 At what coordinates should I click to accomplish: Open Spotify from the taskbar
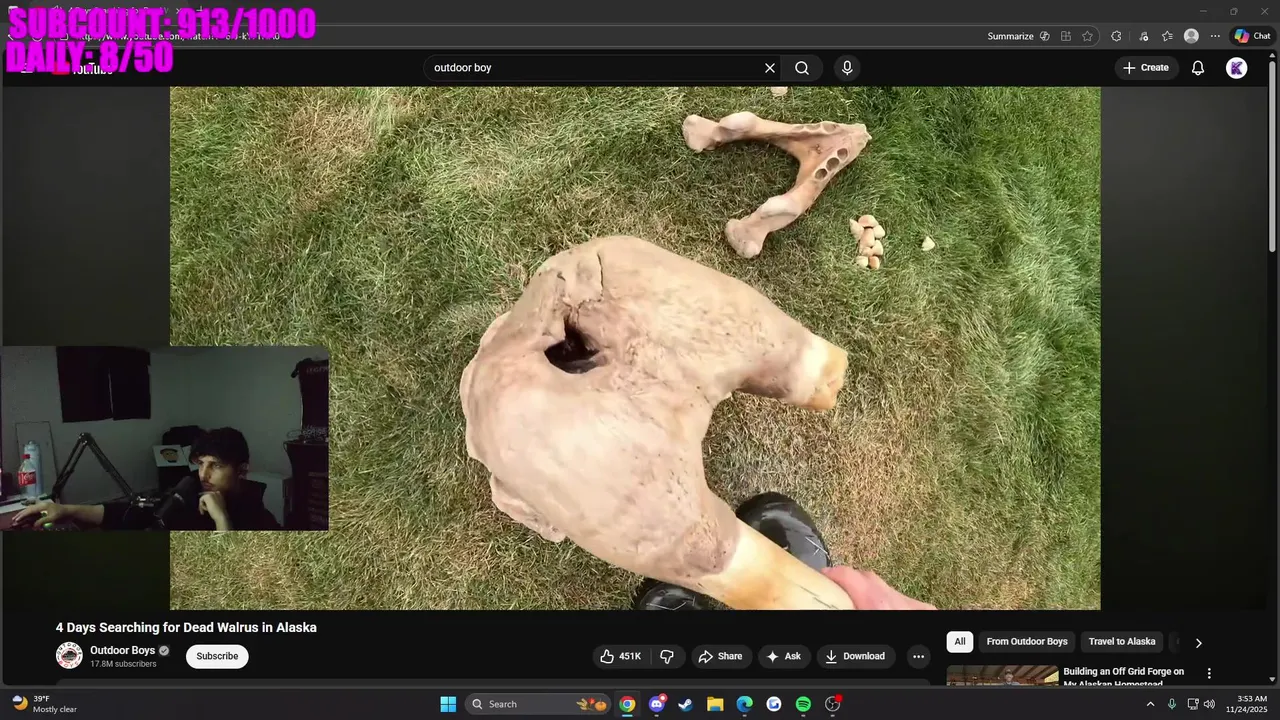(x=803, y=704)
